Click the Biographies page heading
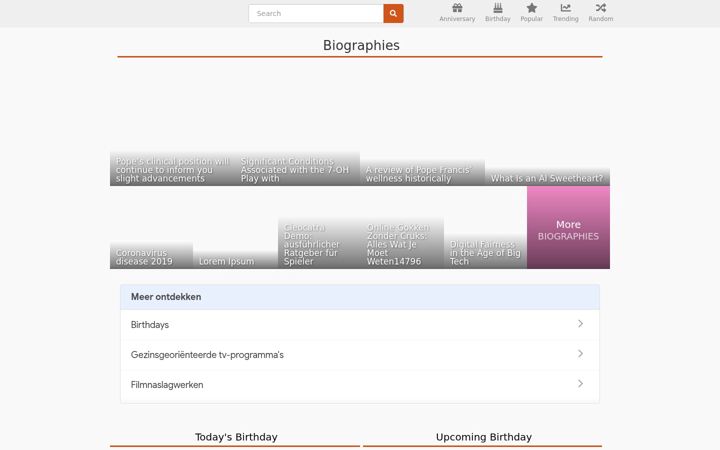The width and height of the screenshot is (720, 450). click(x=361, y=45)
